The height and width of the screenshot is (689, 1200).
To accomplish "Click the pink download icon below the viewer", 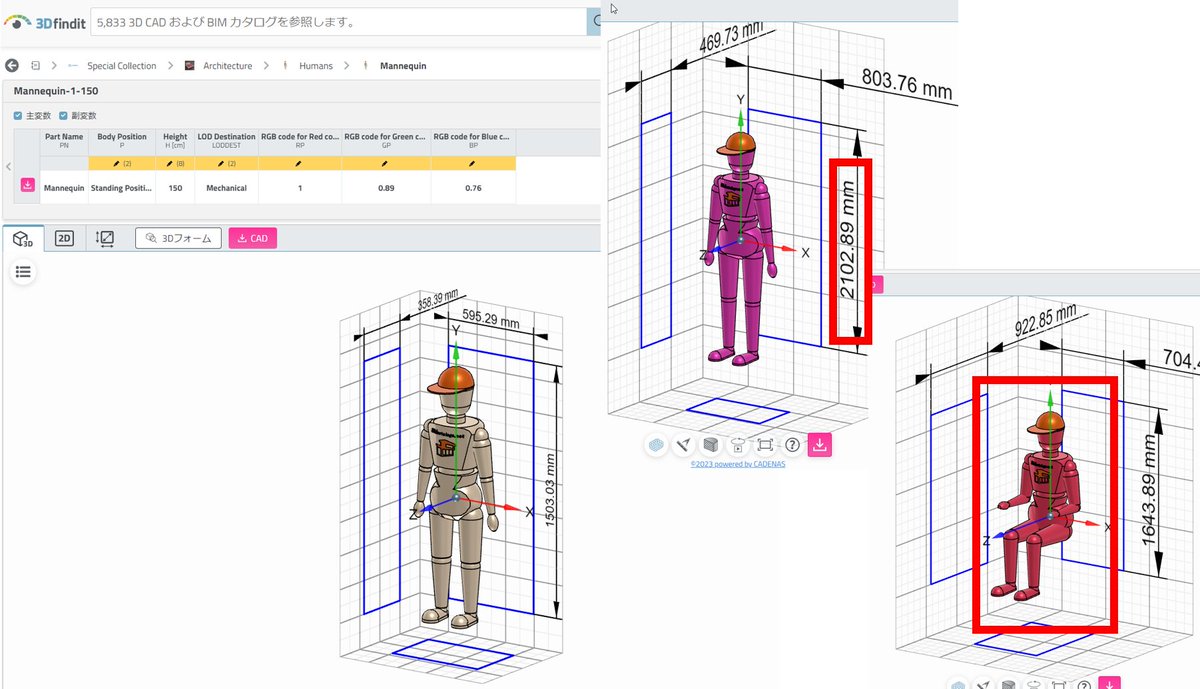I will [x=820, y=444].
